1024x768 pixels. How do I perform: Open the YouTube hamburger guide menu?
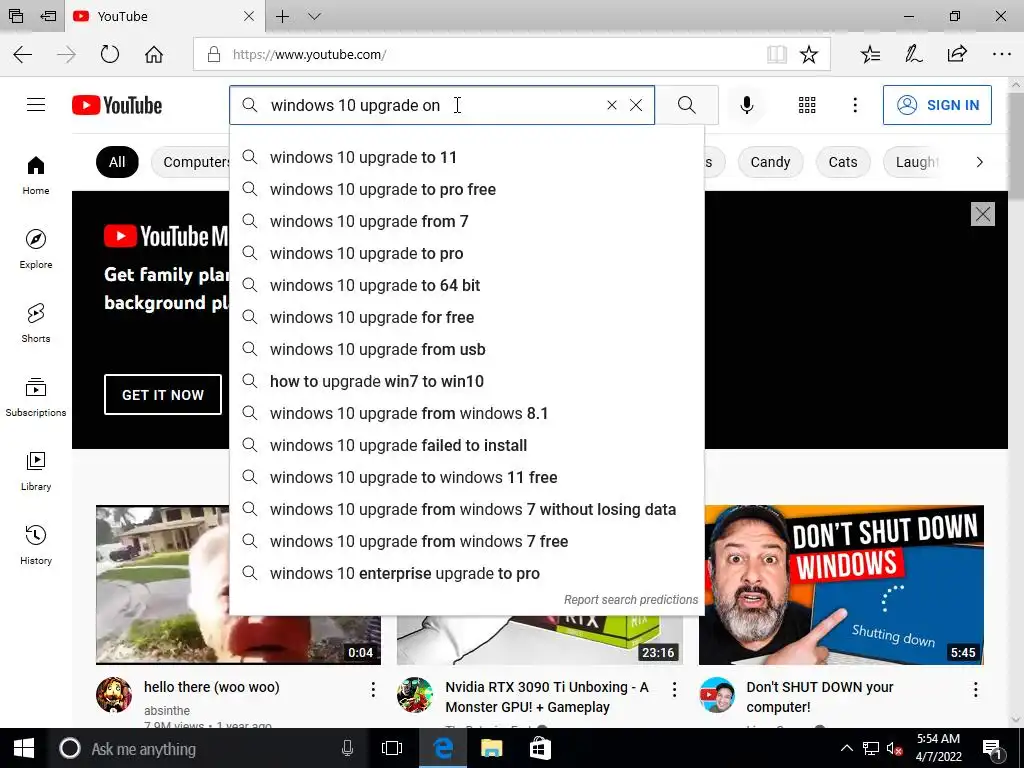[36, 104]
